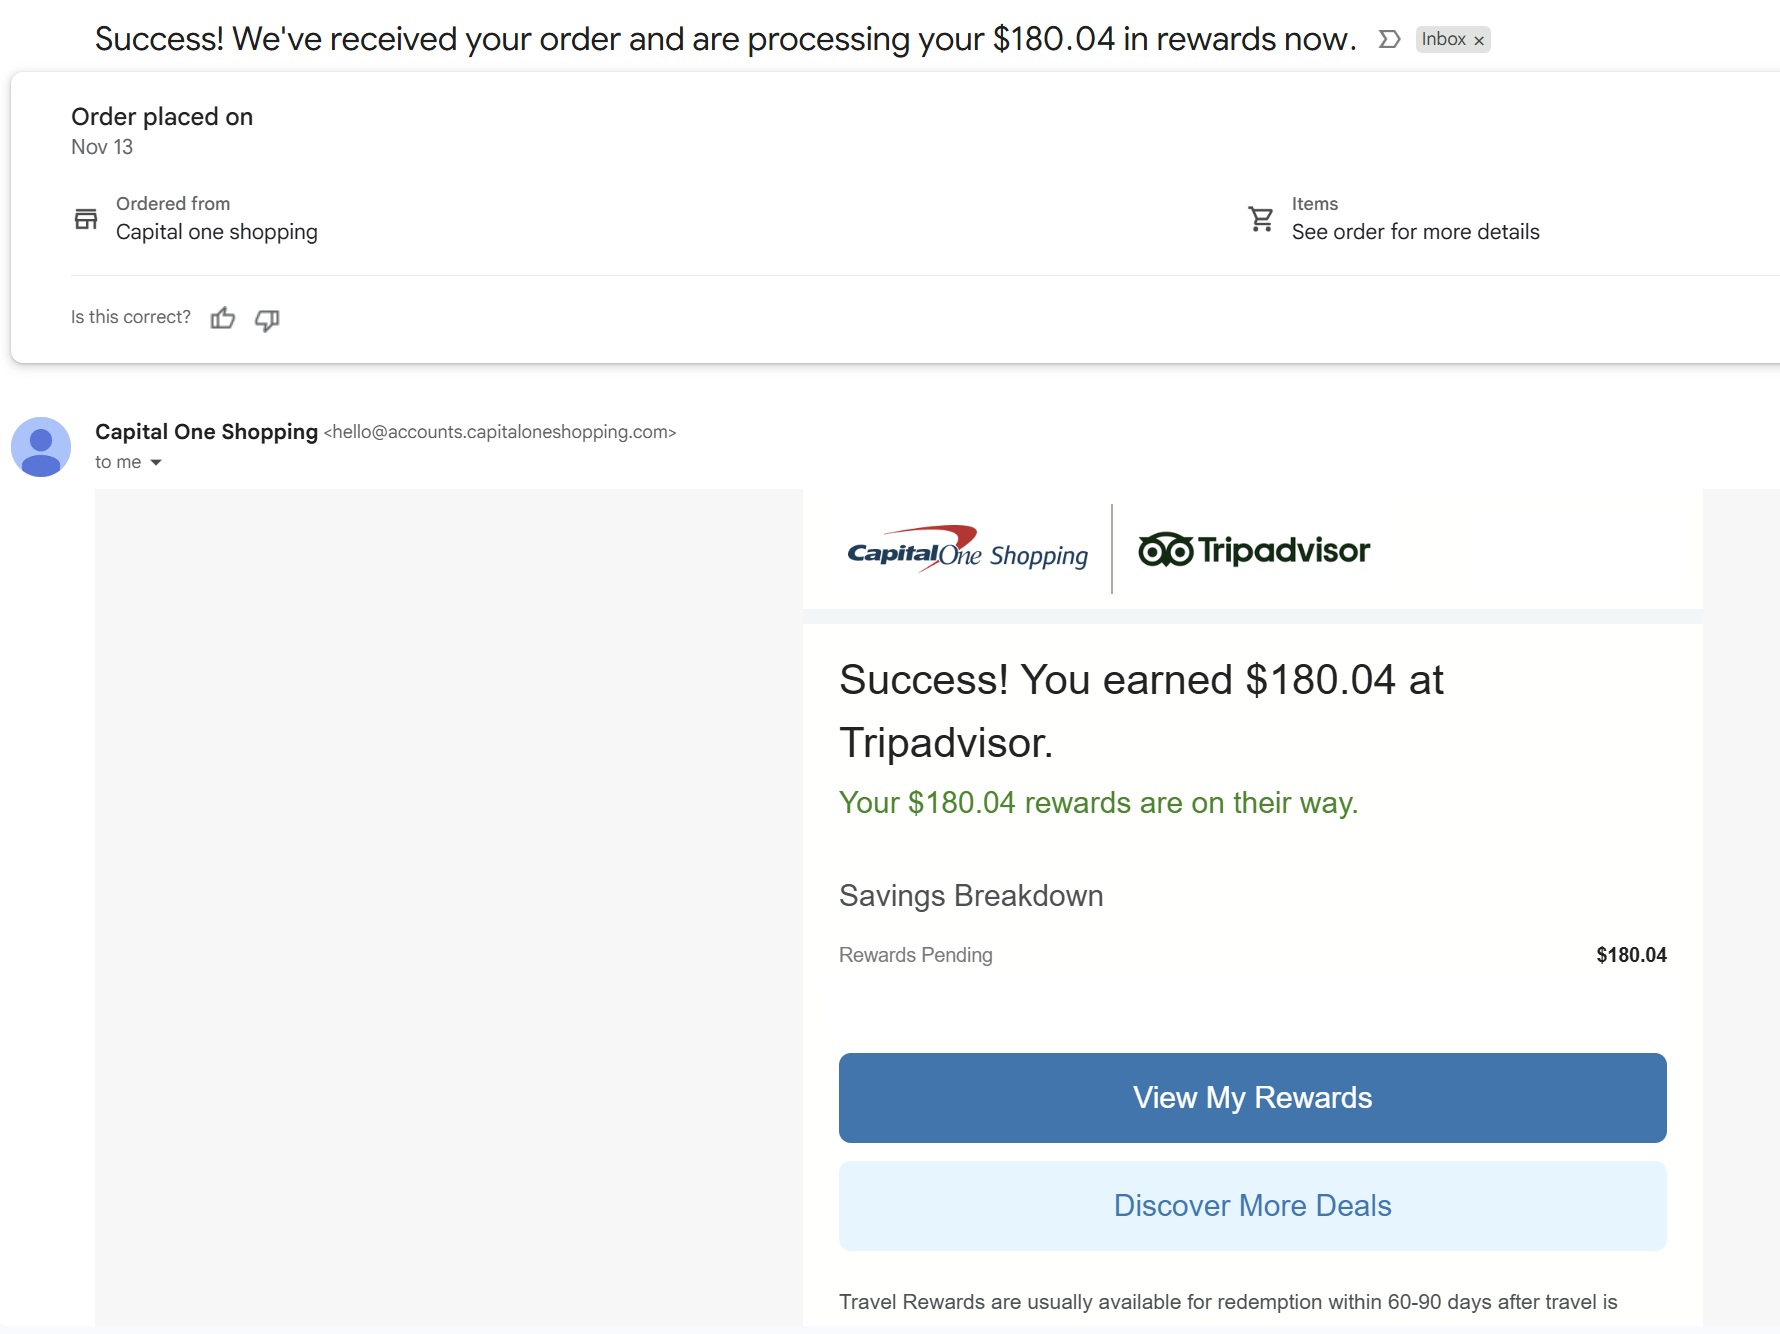The width and height of the screenshot is (1780, 1334).
Task: Click the Capital One Shopping sender name
Action: (206, 432)
